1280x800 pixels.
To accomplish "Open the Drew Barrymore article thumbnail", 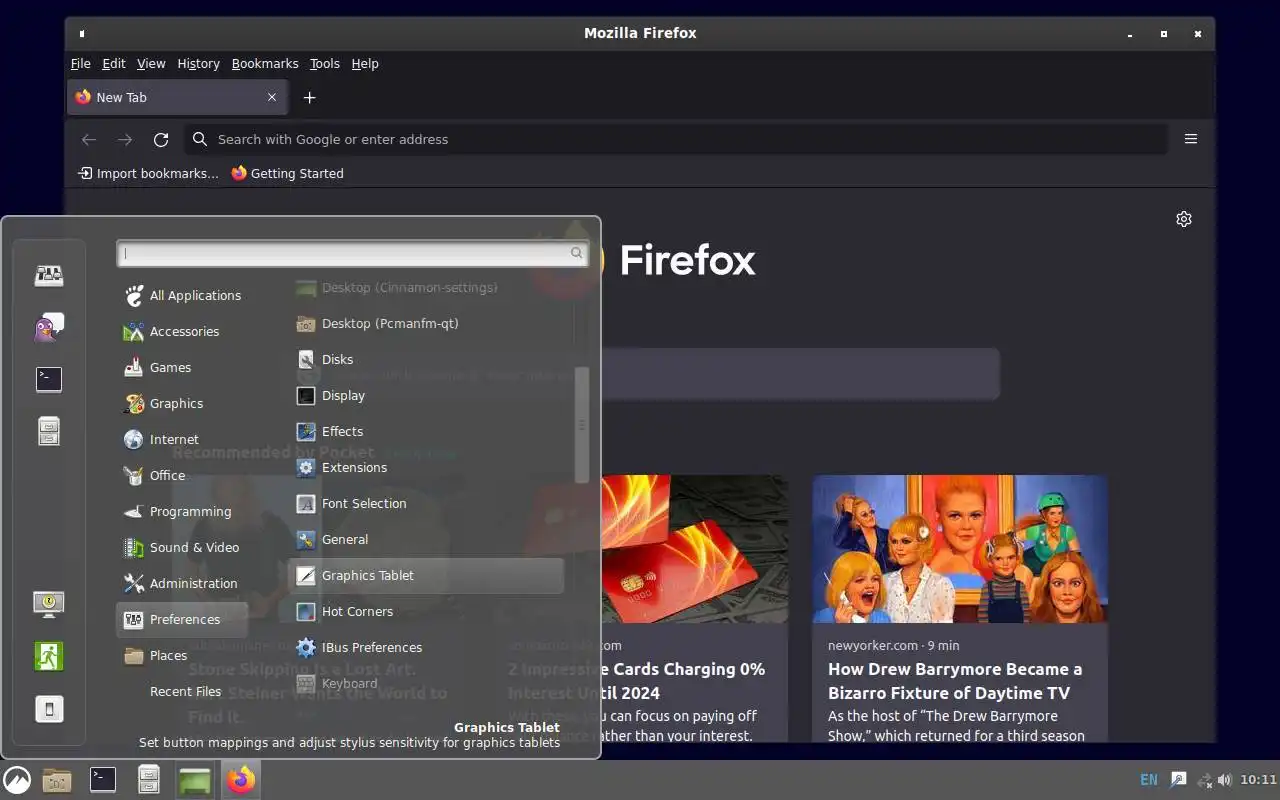I will (x=960, y=549).
